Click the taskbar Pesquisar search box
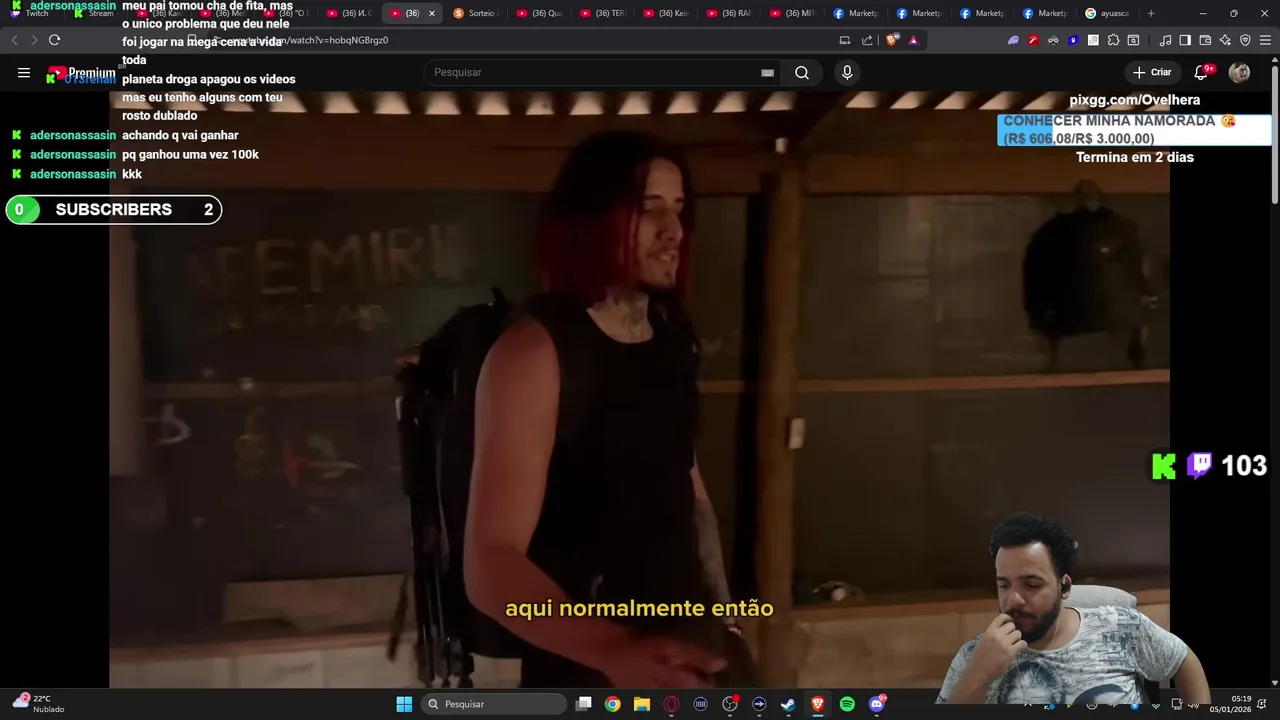 (494, 704)
